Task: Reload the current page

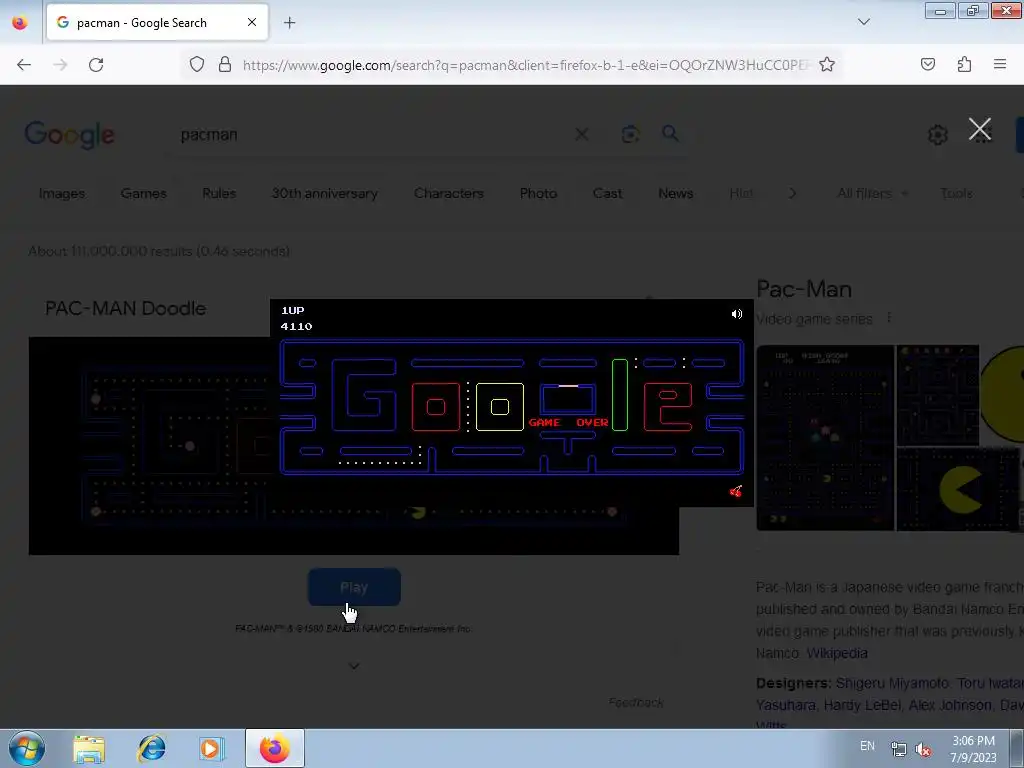Action: point(96,65)
